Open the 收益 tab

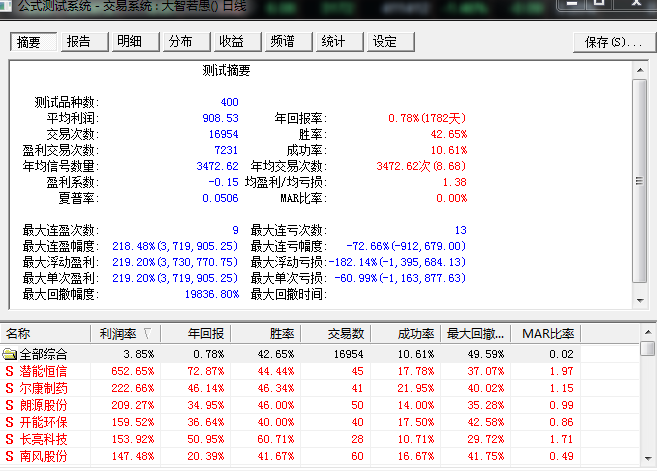click(x=232, y=42)
